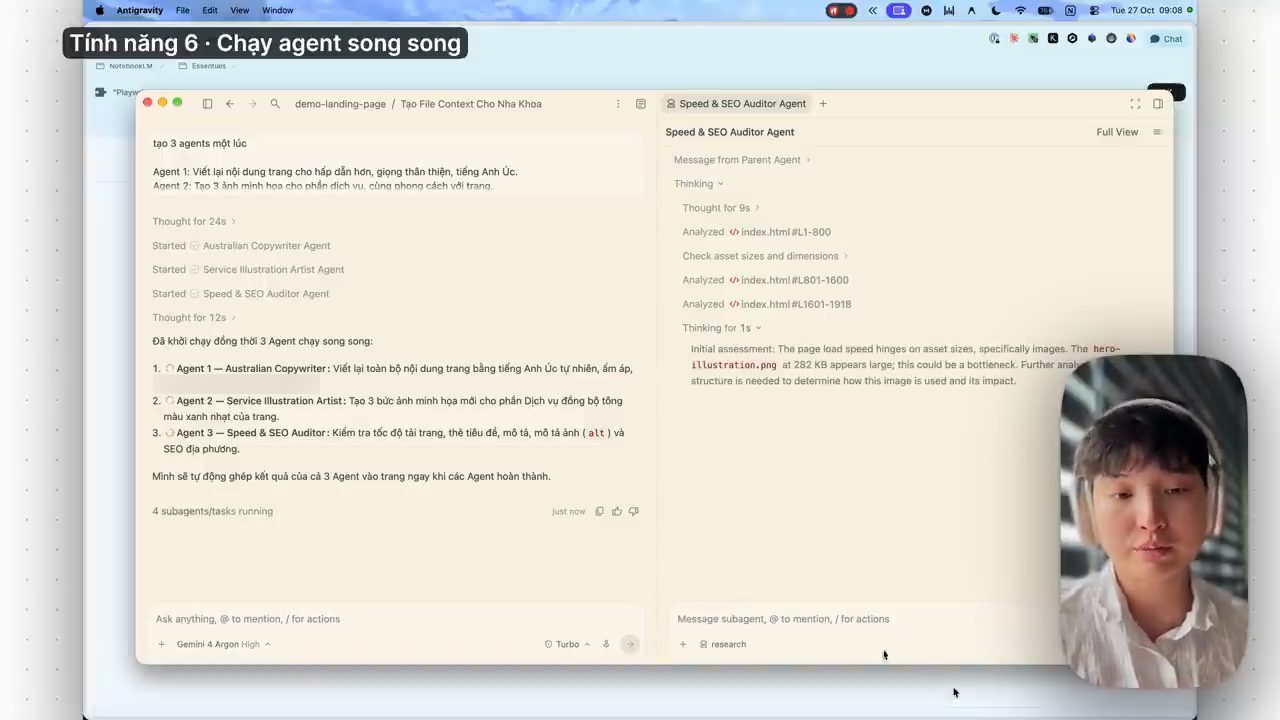Toggle the right side panel icon
This screenshot has width=1280, height=720.
tap(1158, 104)
